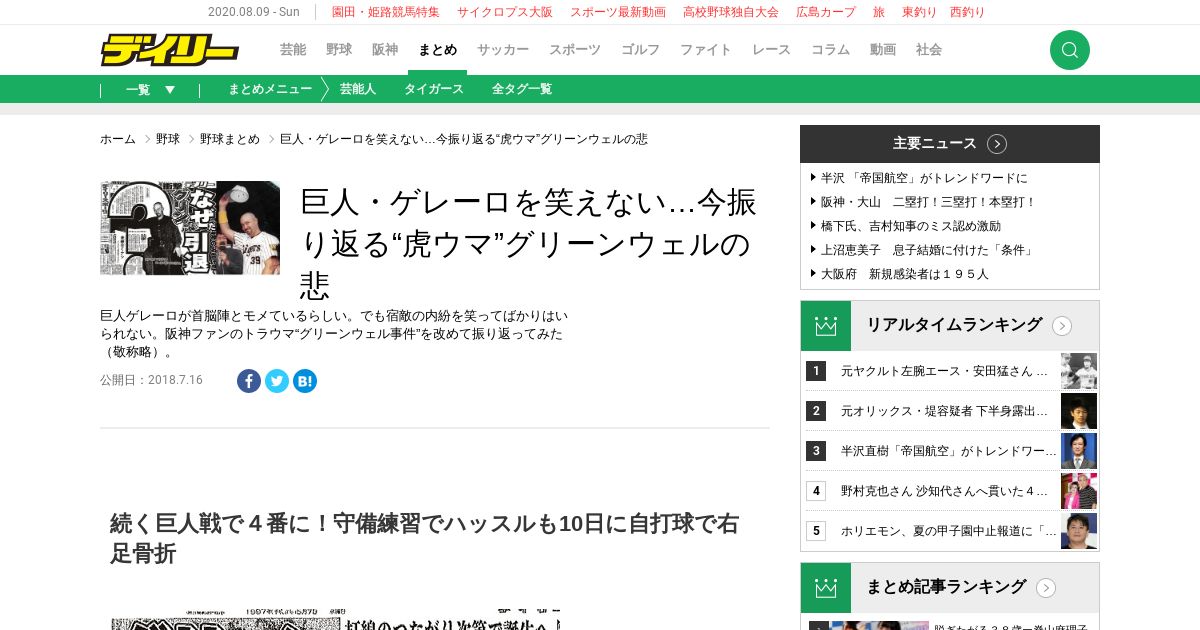
Task: Click まとめ記事ランキング heading
Action: (x=946, y=587)
